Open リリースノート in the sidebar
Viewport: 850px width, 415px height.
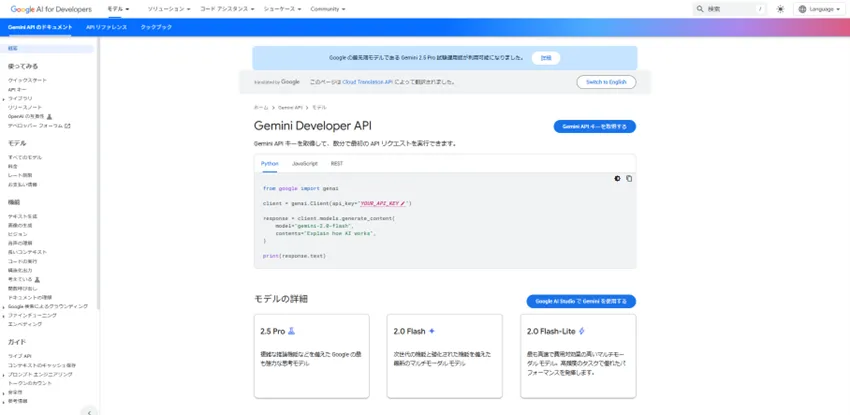coord(24,108)
